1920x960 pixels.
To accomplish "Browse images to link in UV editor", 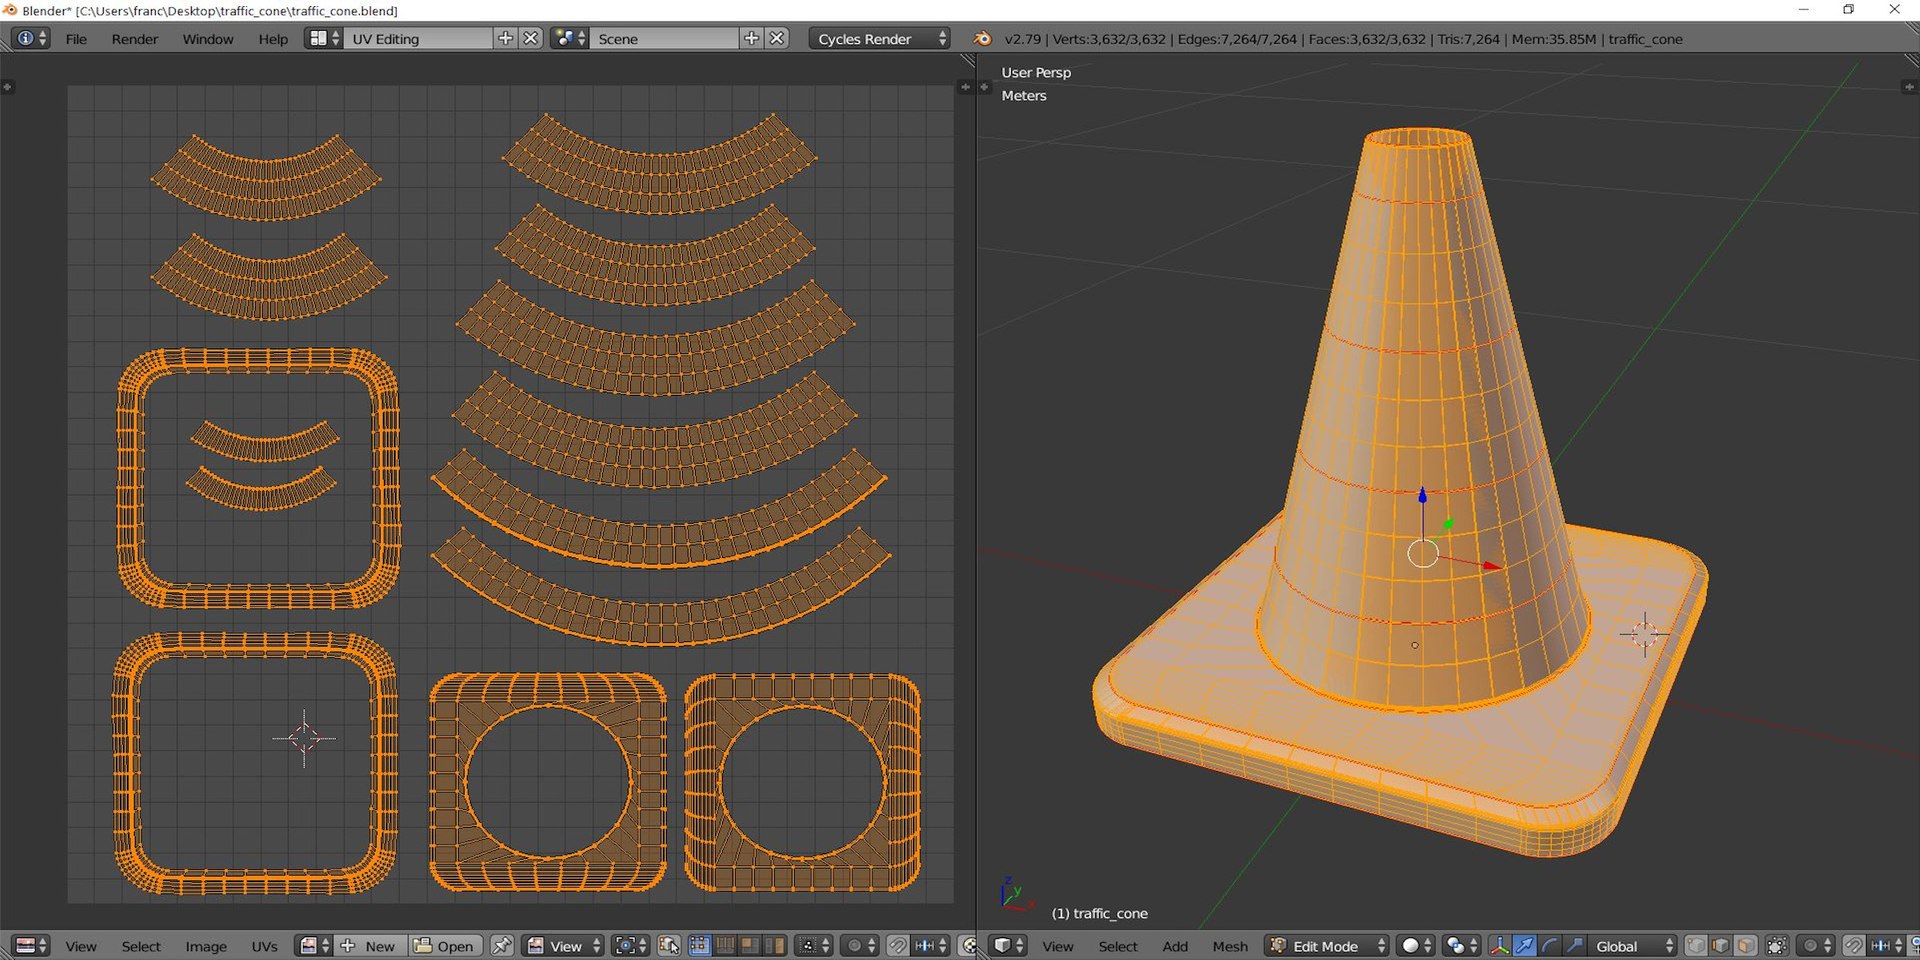I will [314, 945].
